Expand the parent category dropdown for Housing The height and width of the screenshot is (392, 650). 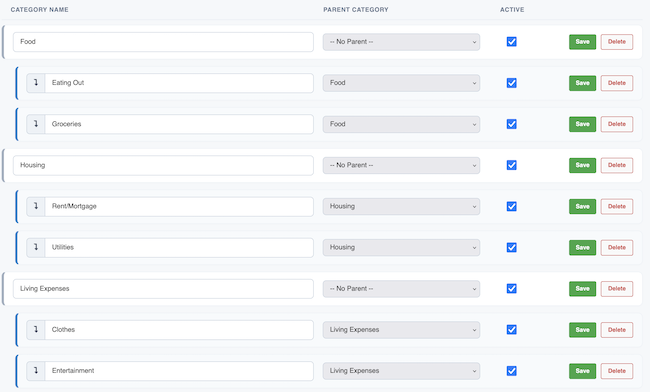click(x=401, y=165)
